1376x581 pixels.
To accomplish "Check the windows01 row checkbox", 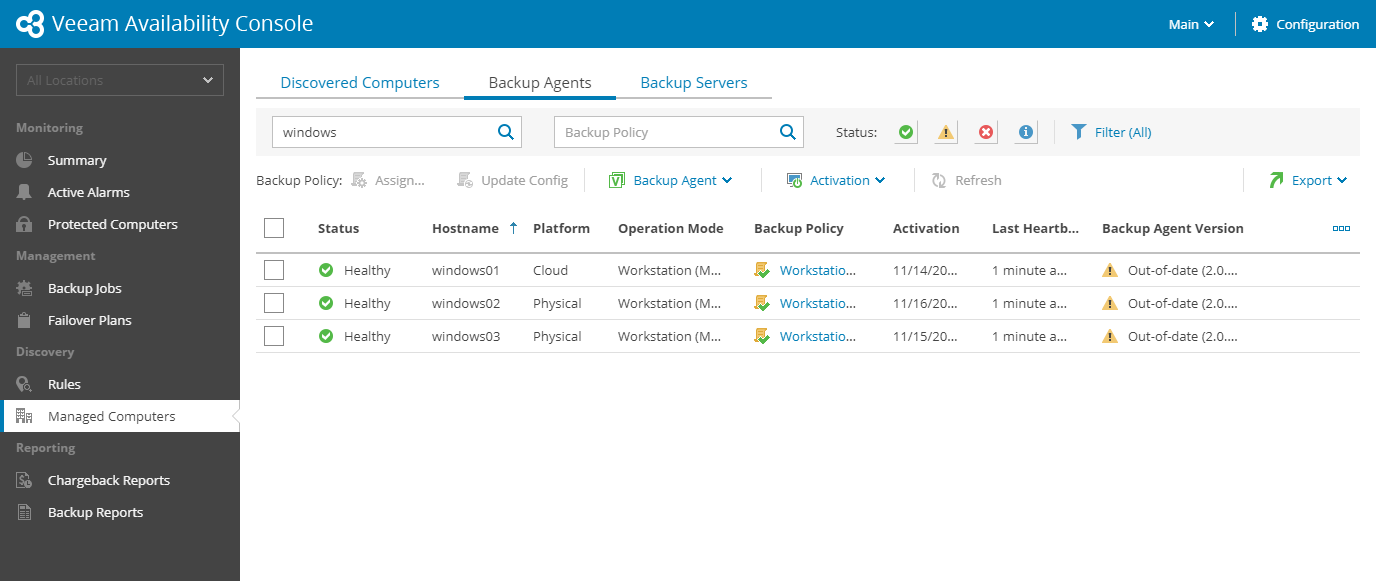I will pyautogui.click(x=274, y=270).
